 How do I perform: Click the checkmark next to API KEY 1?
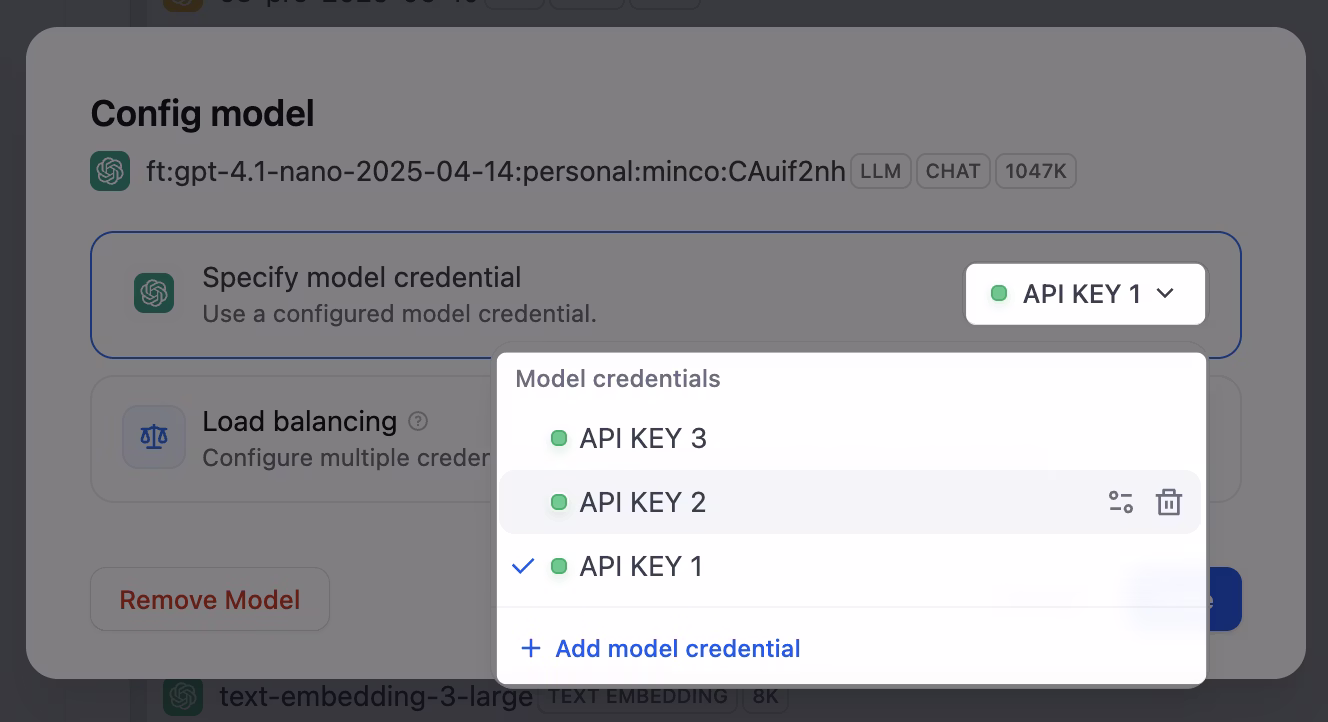point(522,566)
